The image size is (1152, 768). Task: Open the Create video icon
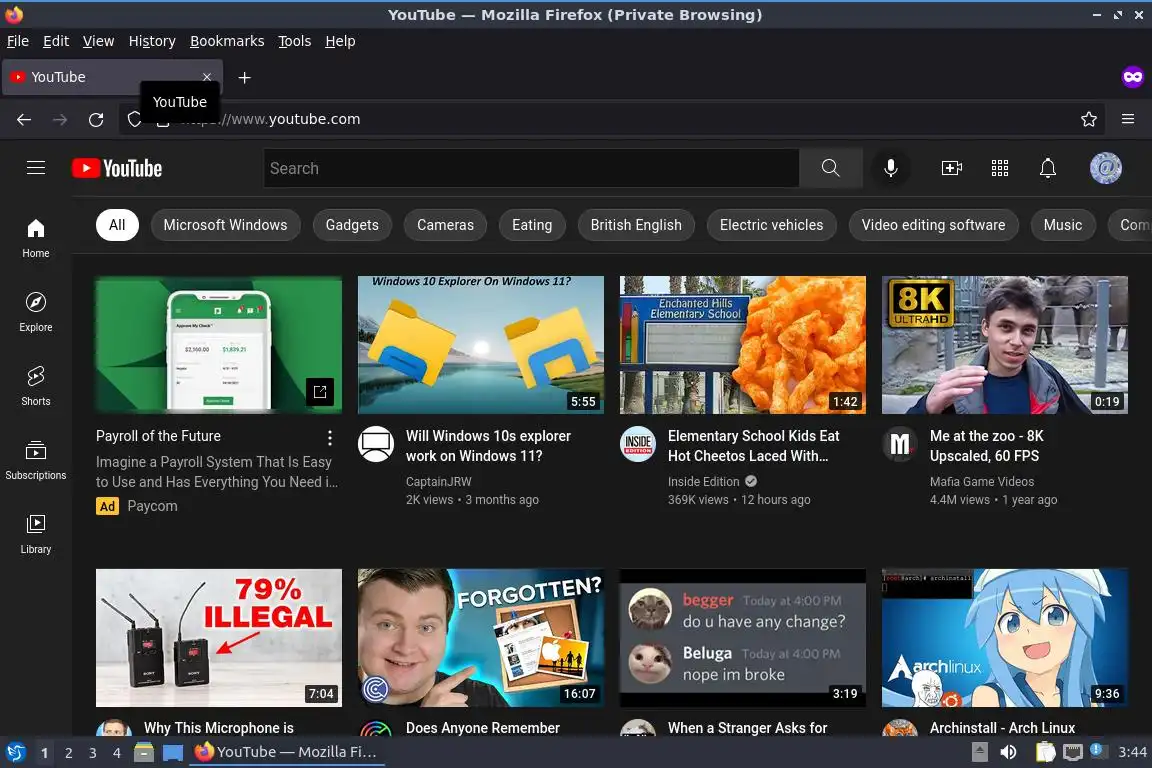pyautogui.click(x=951, y=168)
